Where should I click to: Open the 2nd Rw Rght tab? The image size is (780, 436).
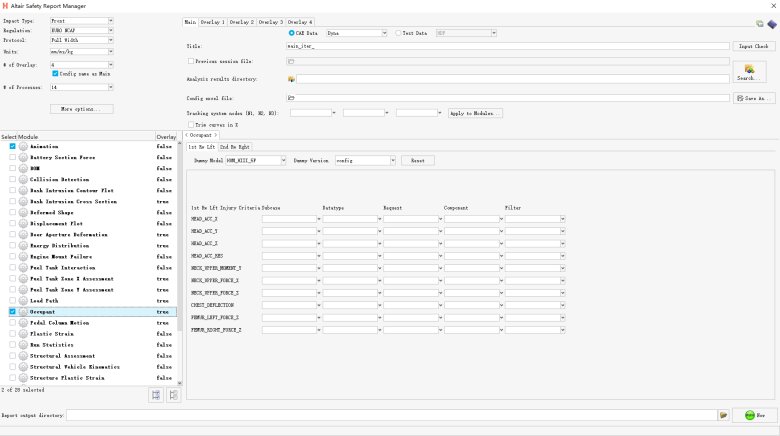(234, 147)
